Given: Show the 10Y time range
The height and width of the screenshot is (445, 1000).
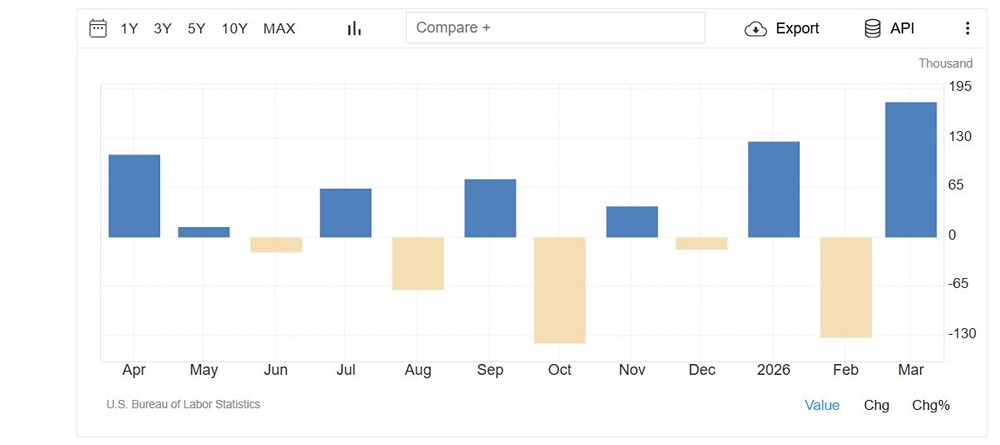Looking at the screenshot, I should [x=235, y=28].
